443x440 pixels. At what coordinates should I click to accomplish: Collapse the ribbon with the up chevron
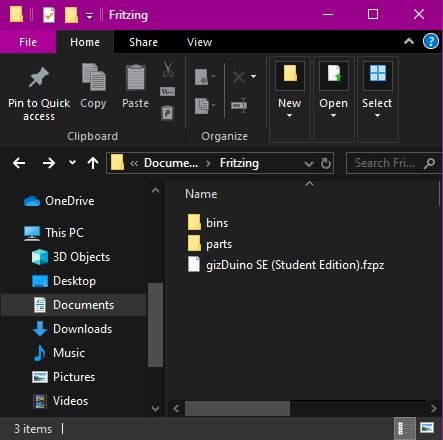pyautogui.click(x=409, y=42)
